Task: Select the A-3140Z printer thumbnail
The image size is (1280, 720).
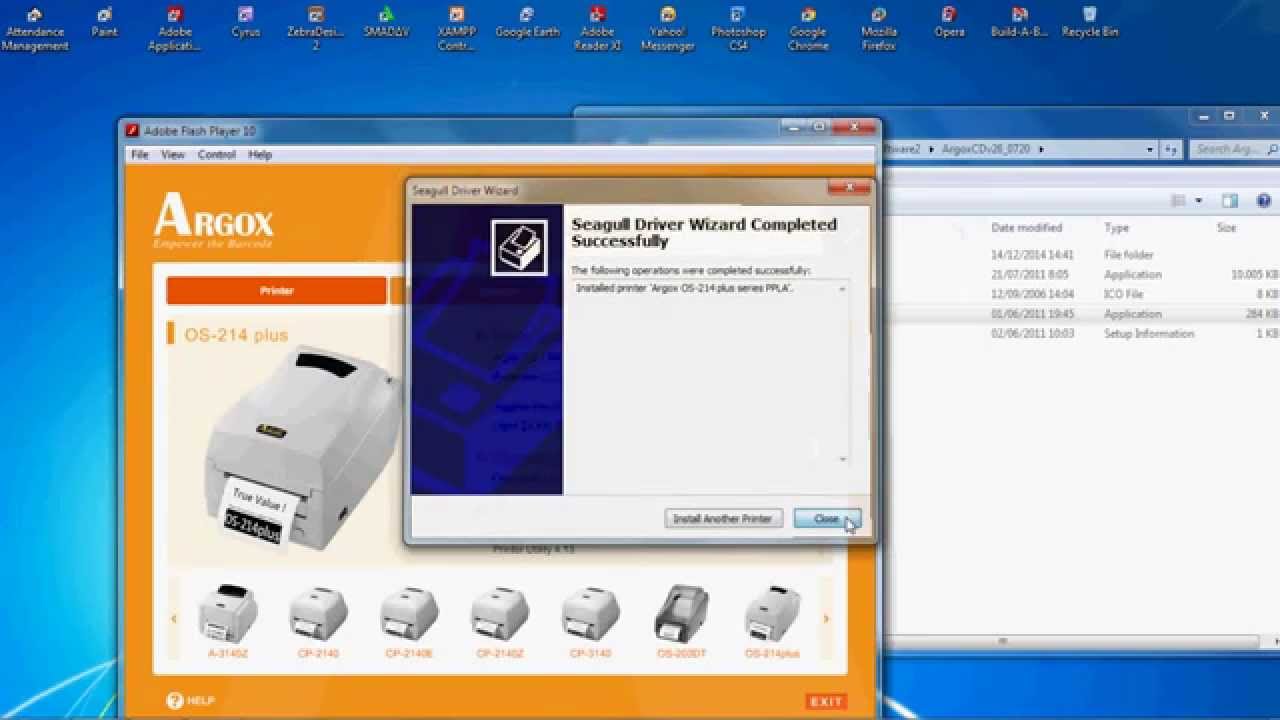Action: click(228, 622)
